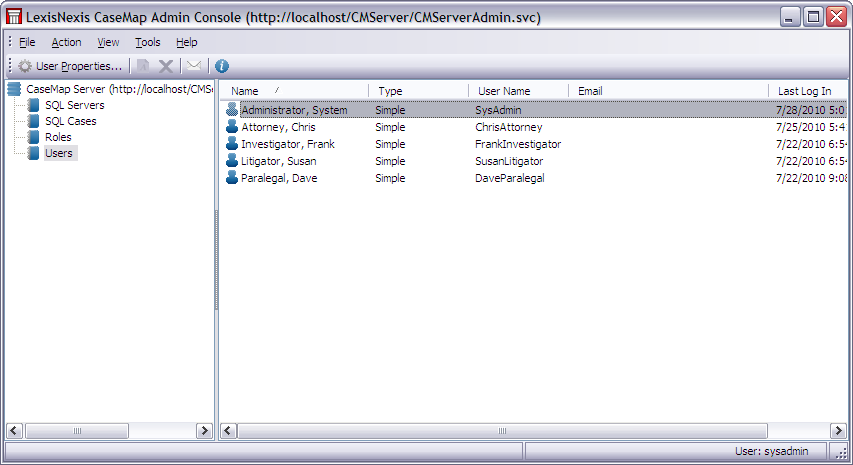853x465 pixels.
Task: Select Users in the tree
Action: coord(59,153)
